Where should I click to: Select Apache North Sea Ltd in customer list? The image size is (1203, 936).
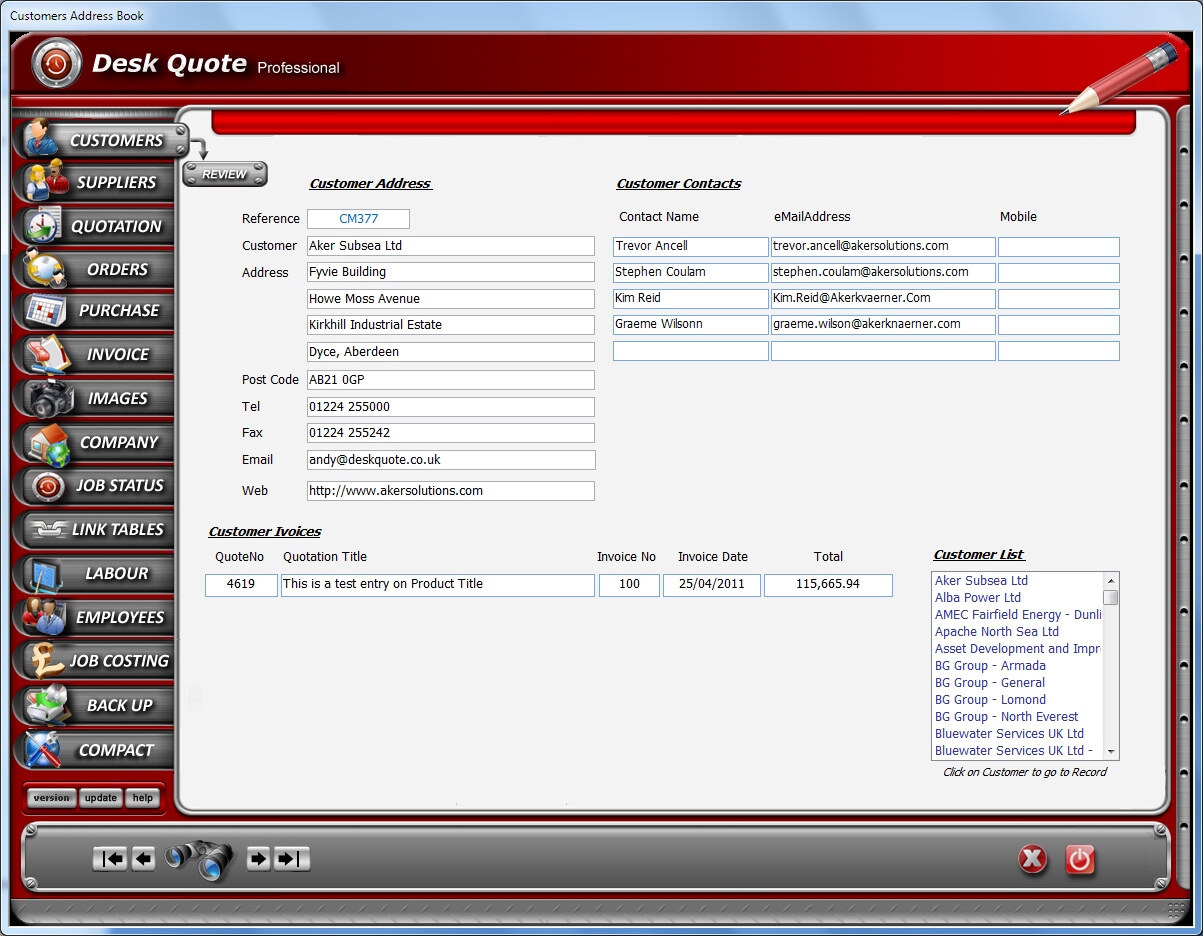coord(996,632)
